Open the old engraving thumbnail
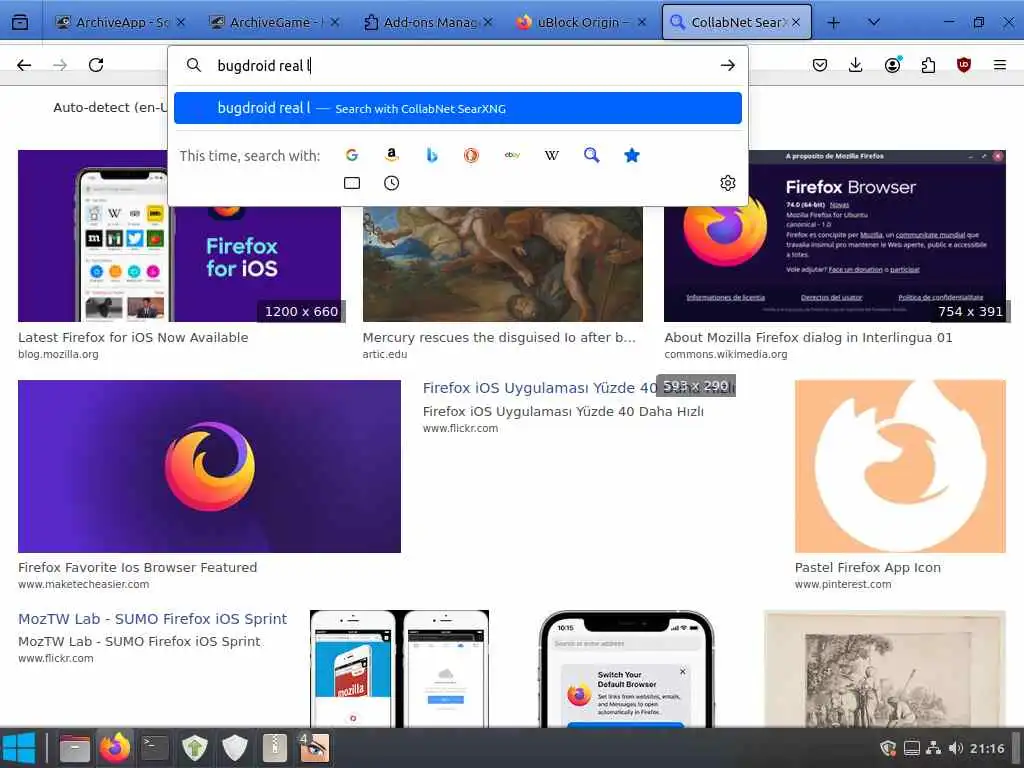This screenshot has height=768, width=1024. click(x=885, y=669)
